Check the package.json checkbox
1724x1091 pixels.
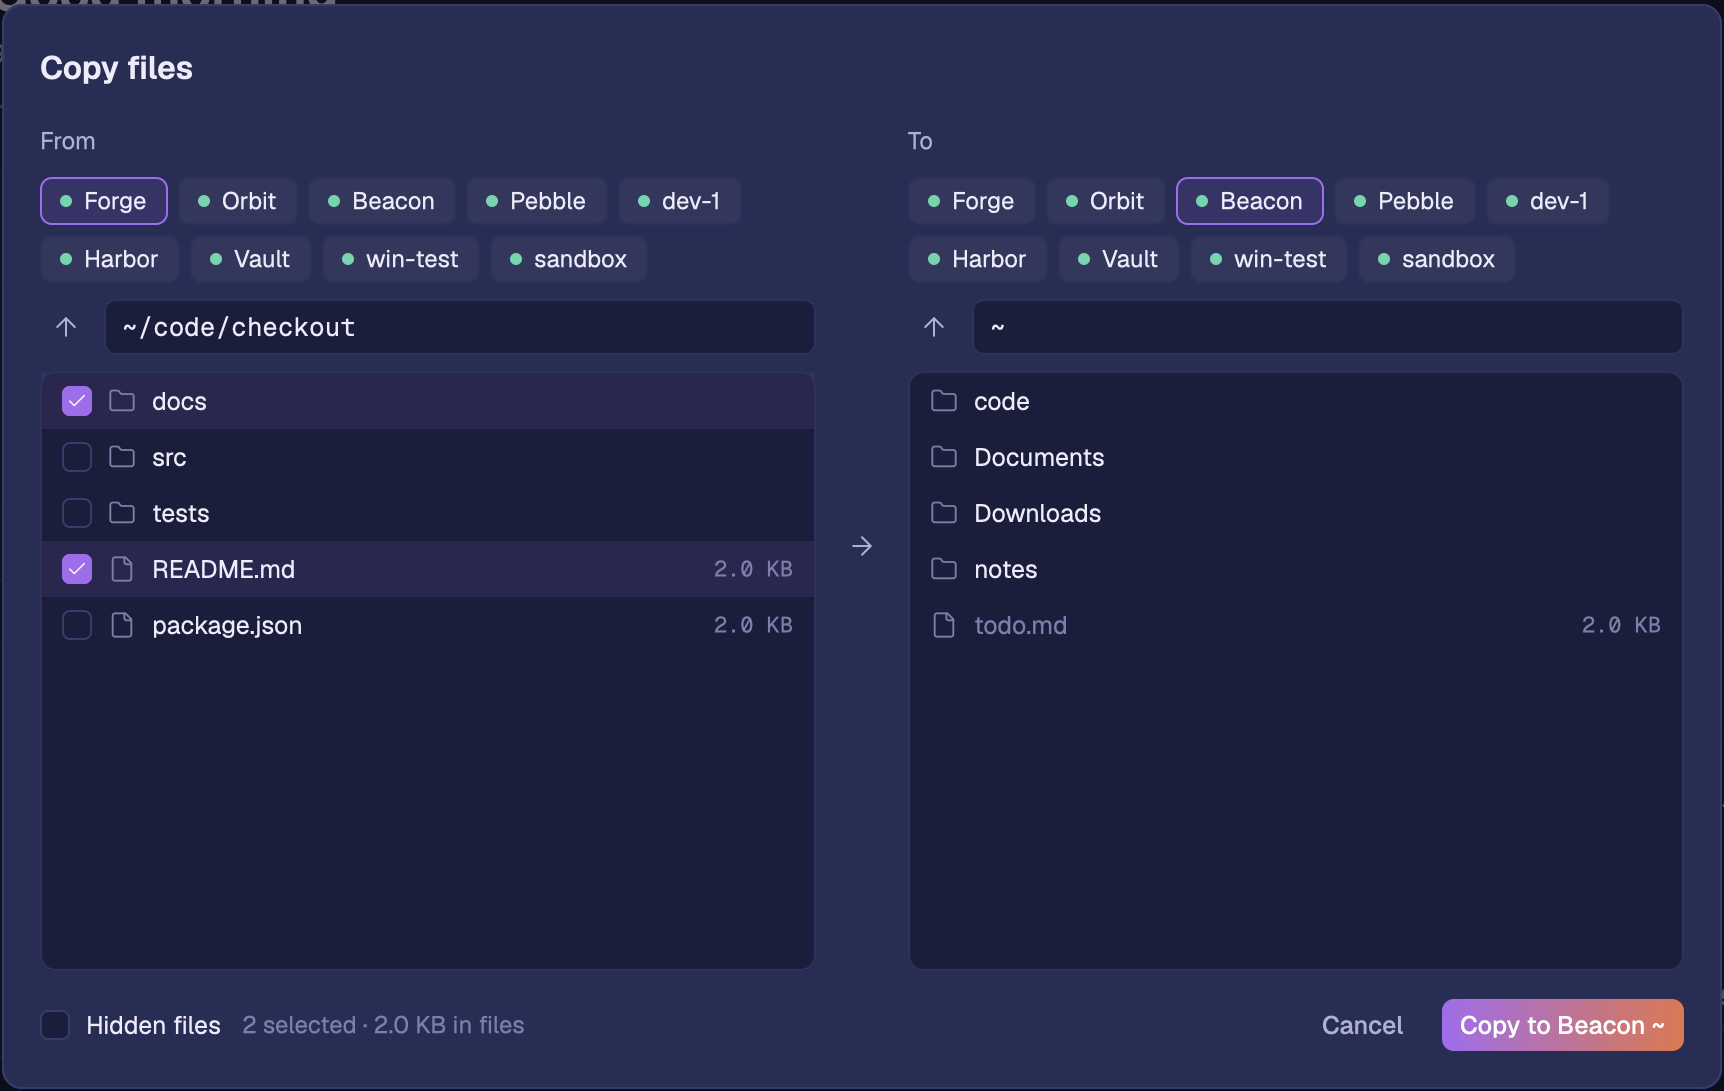(x=77, y=625)
